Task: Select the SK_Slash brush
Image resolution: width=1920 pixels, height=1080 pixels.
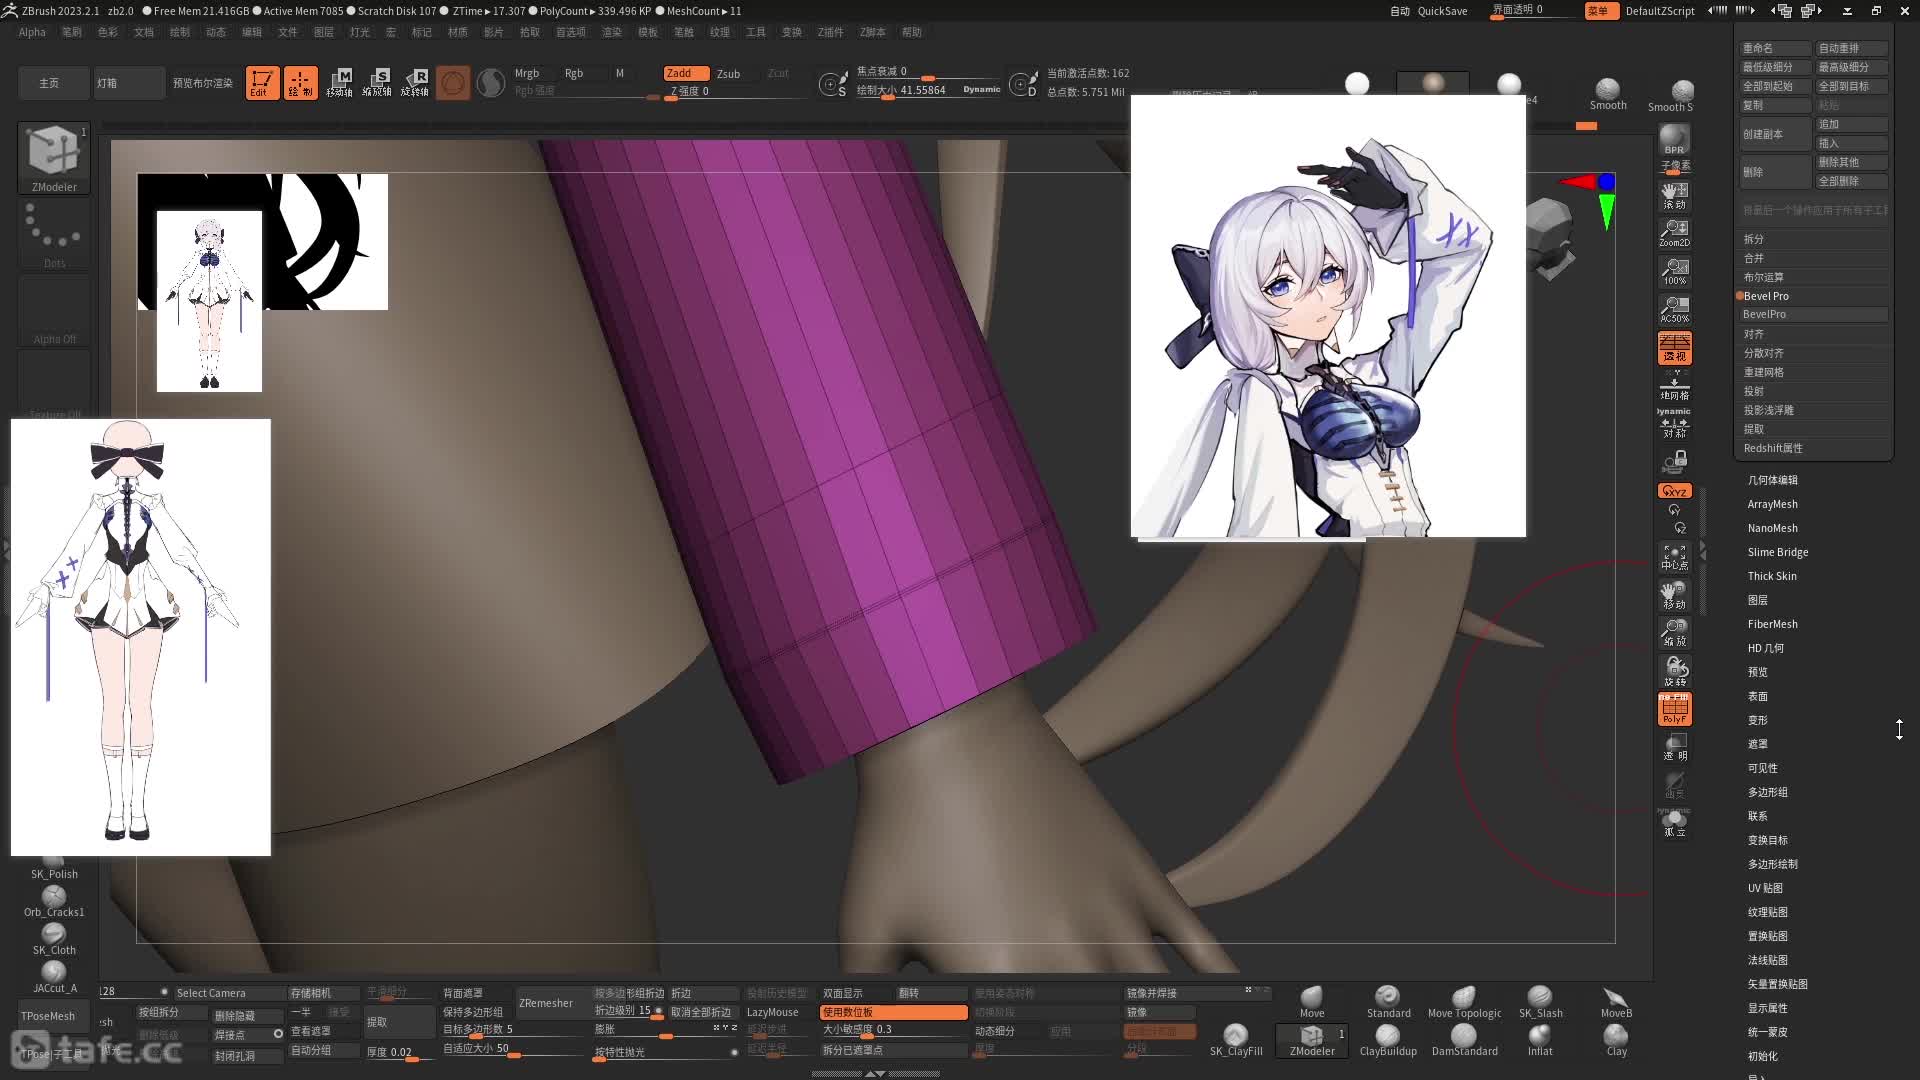Action: click(x=1540, y=1001)
